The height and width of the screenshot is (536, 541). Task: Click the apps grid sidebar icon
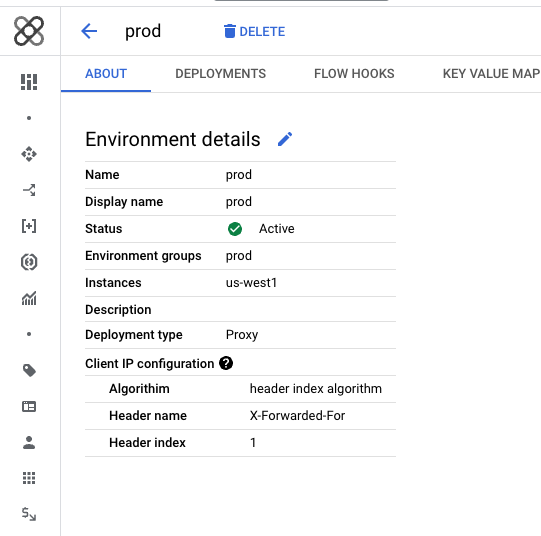[x=29, y=478]
